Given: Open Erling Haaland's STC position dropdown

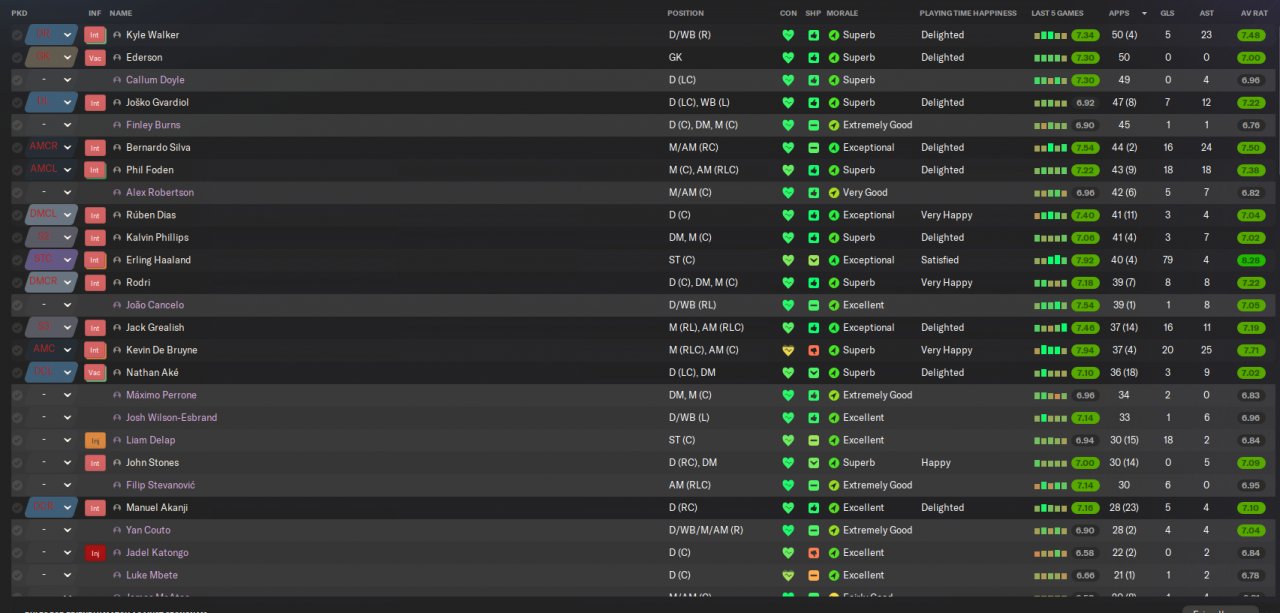Looking at the screenshot, I should (67, 260).
